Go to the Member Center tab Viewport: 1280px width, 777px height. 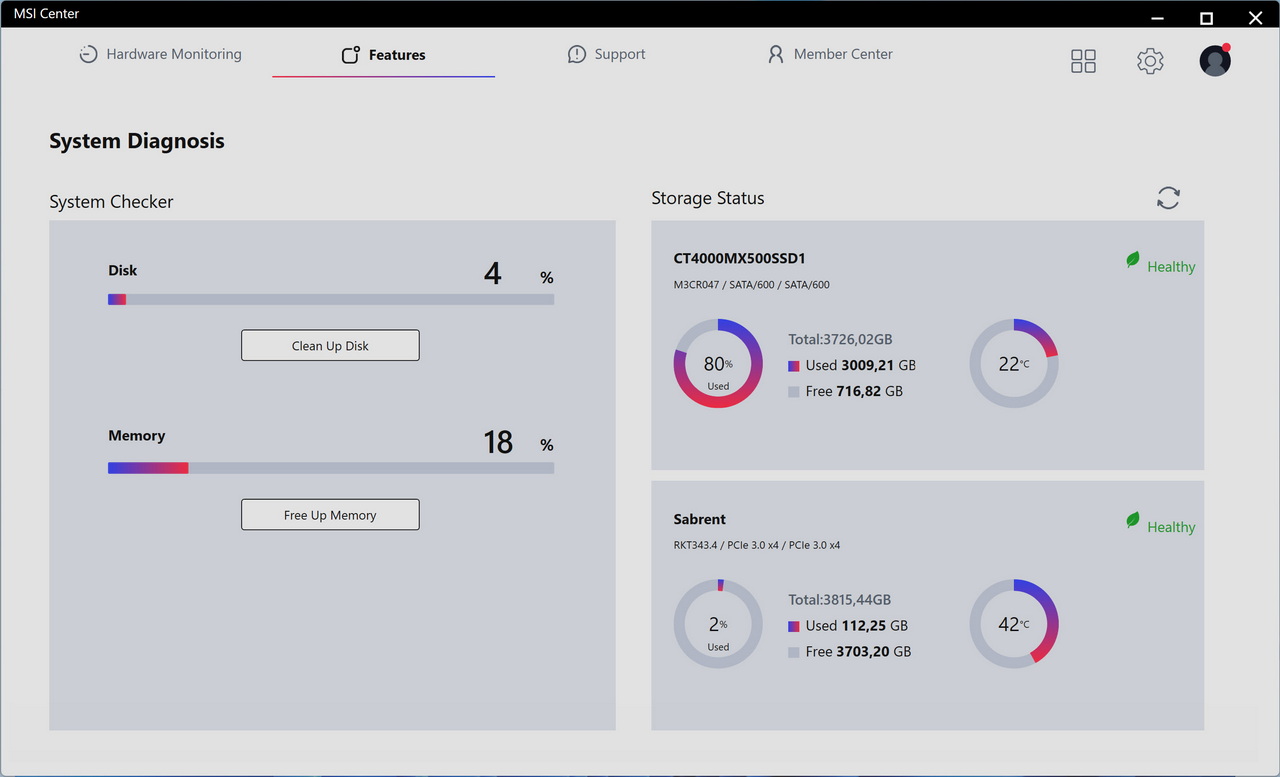[x=842, y=54]
